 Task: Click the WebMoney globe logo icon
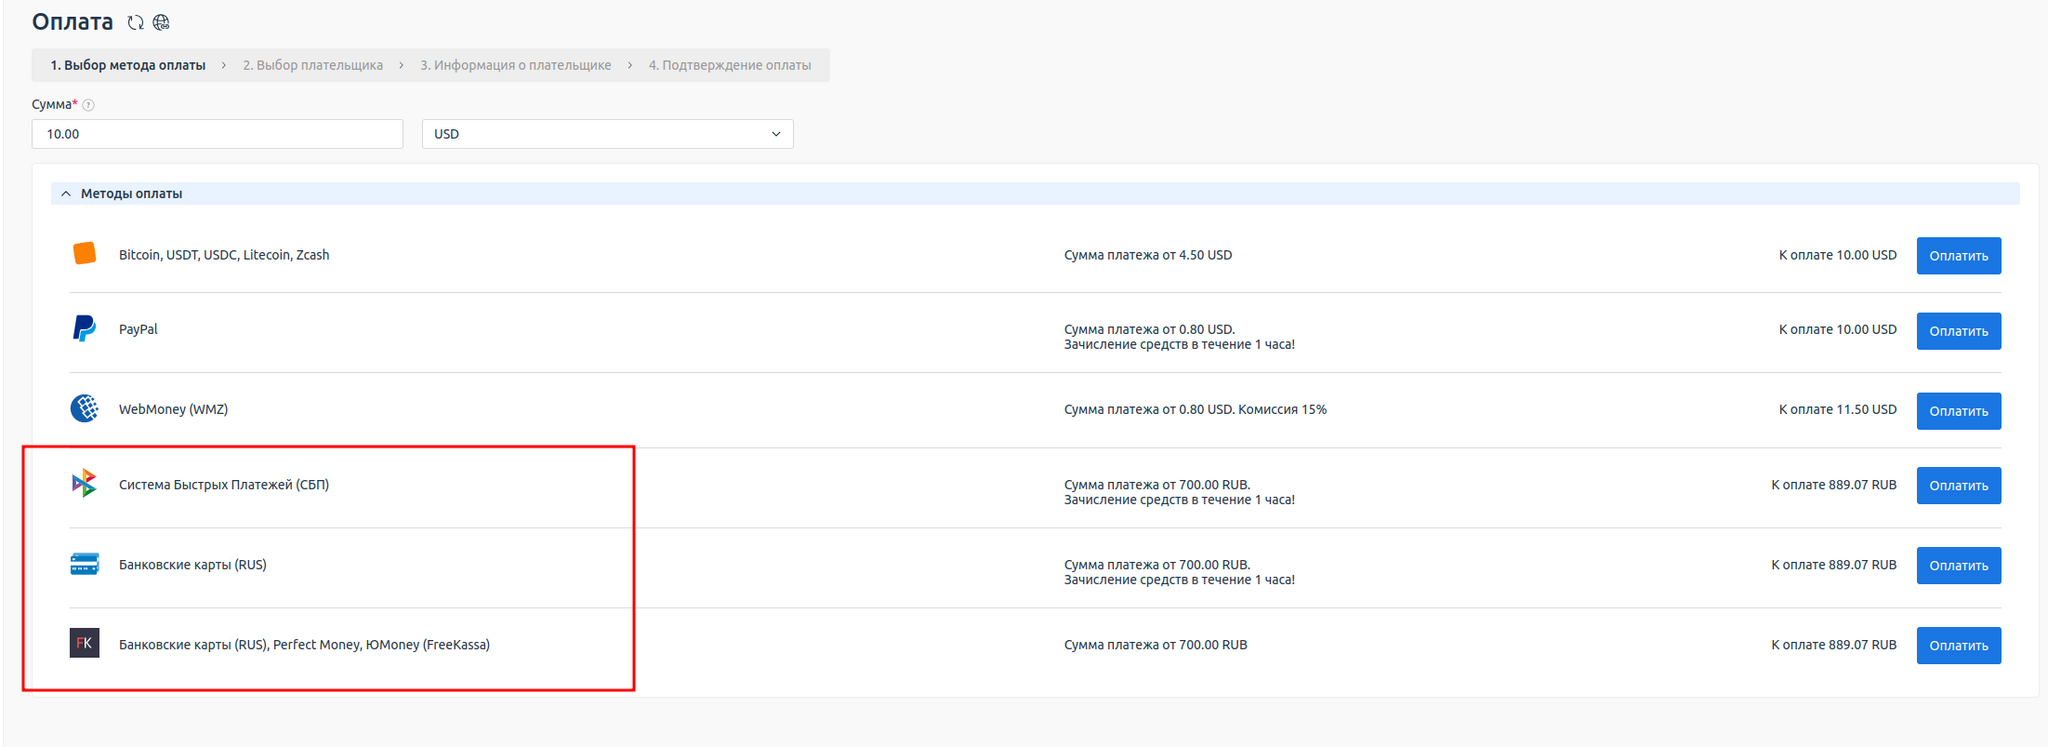click(85, 408)
